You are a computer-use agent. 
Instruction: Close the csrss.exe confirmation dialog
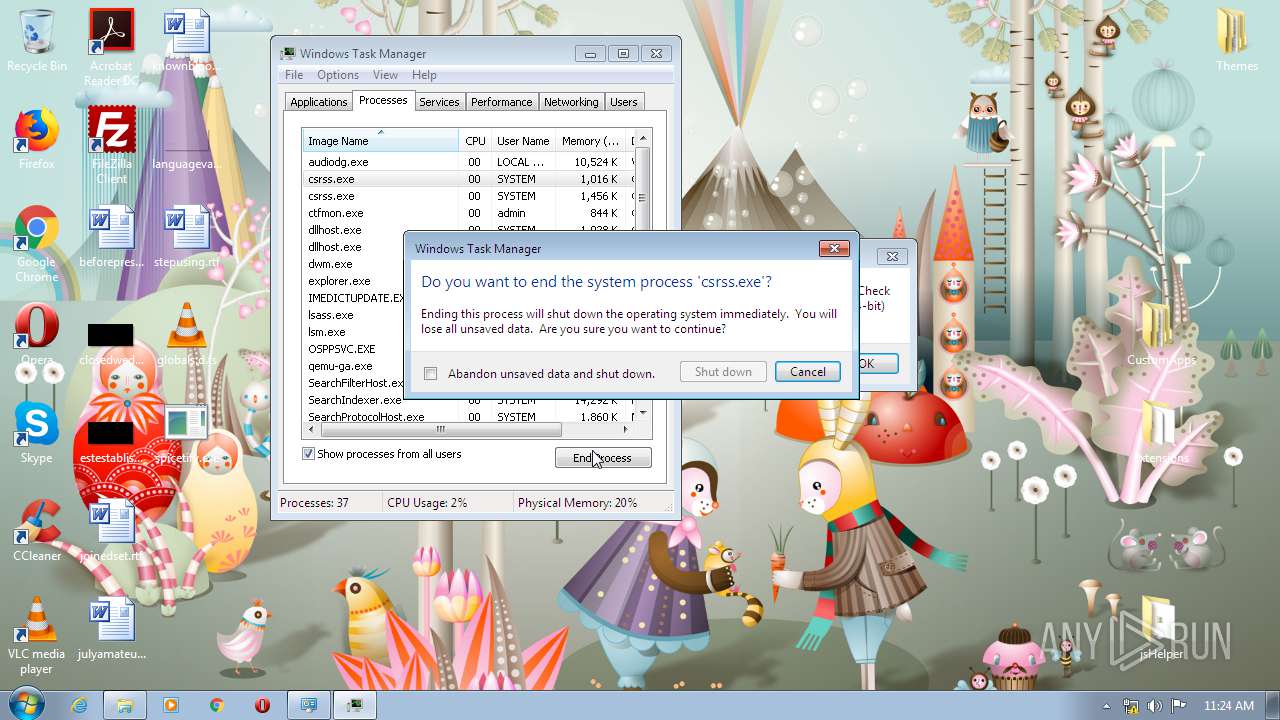[834, 248]
